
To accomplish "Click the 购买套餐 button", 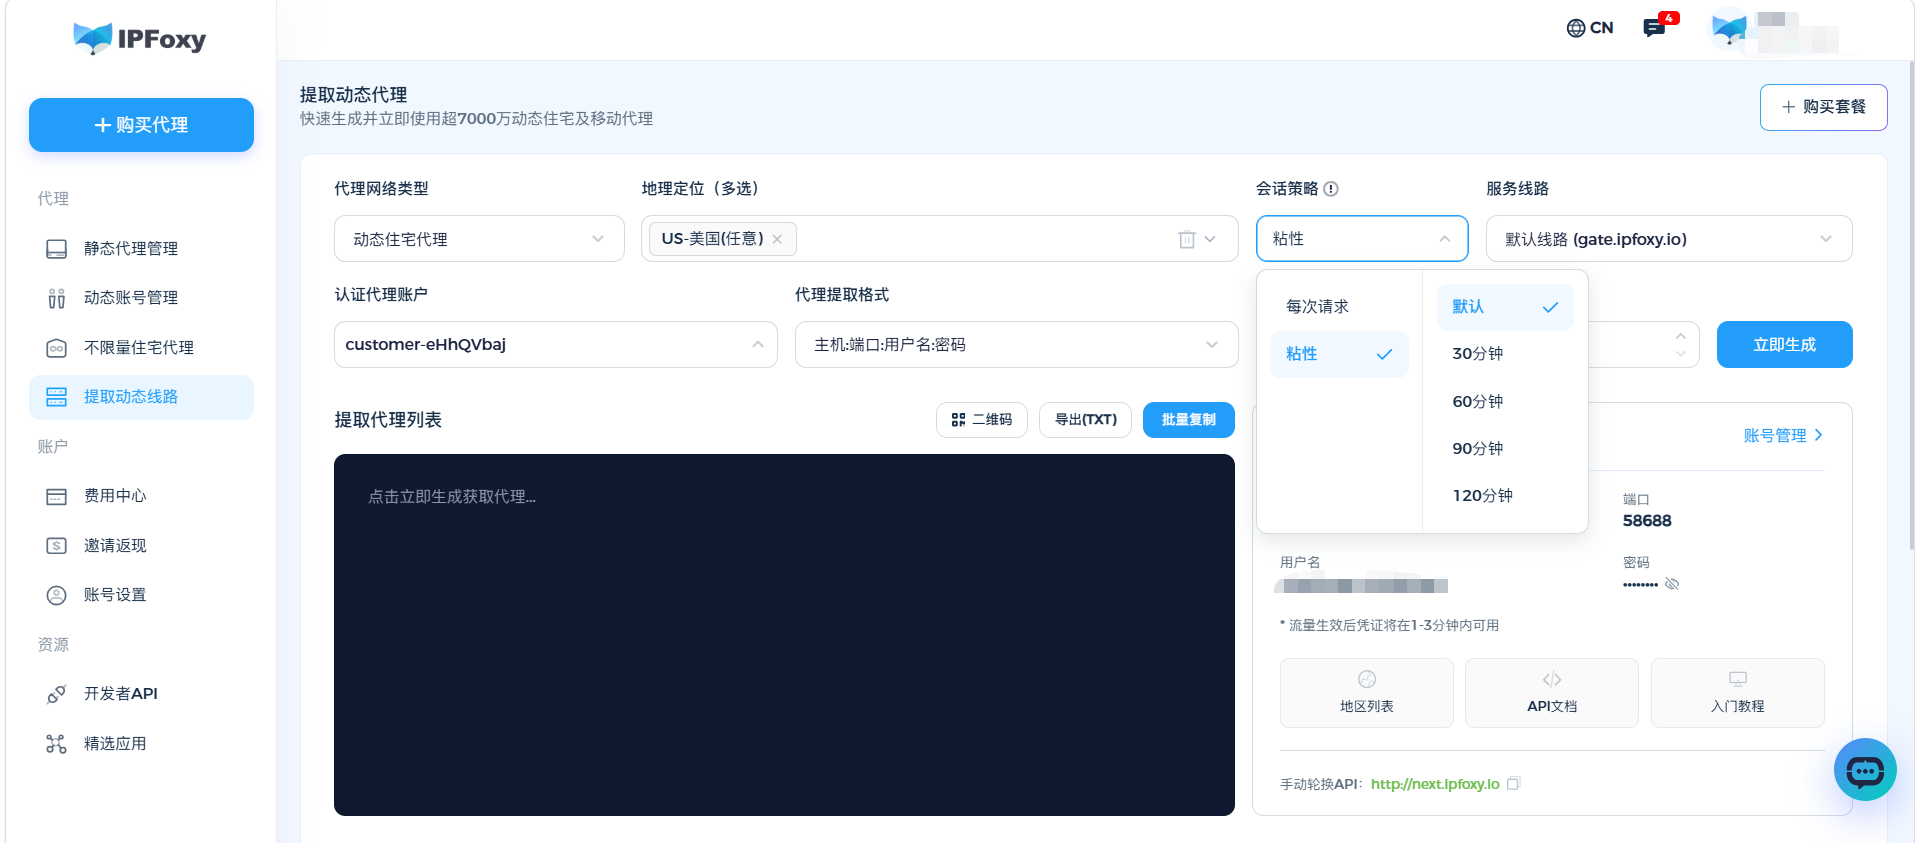I will (x=1823, y=107).
